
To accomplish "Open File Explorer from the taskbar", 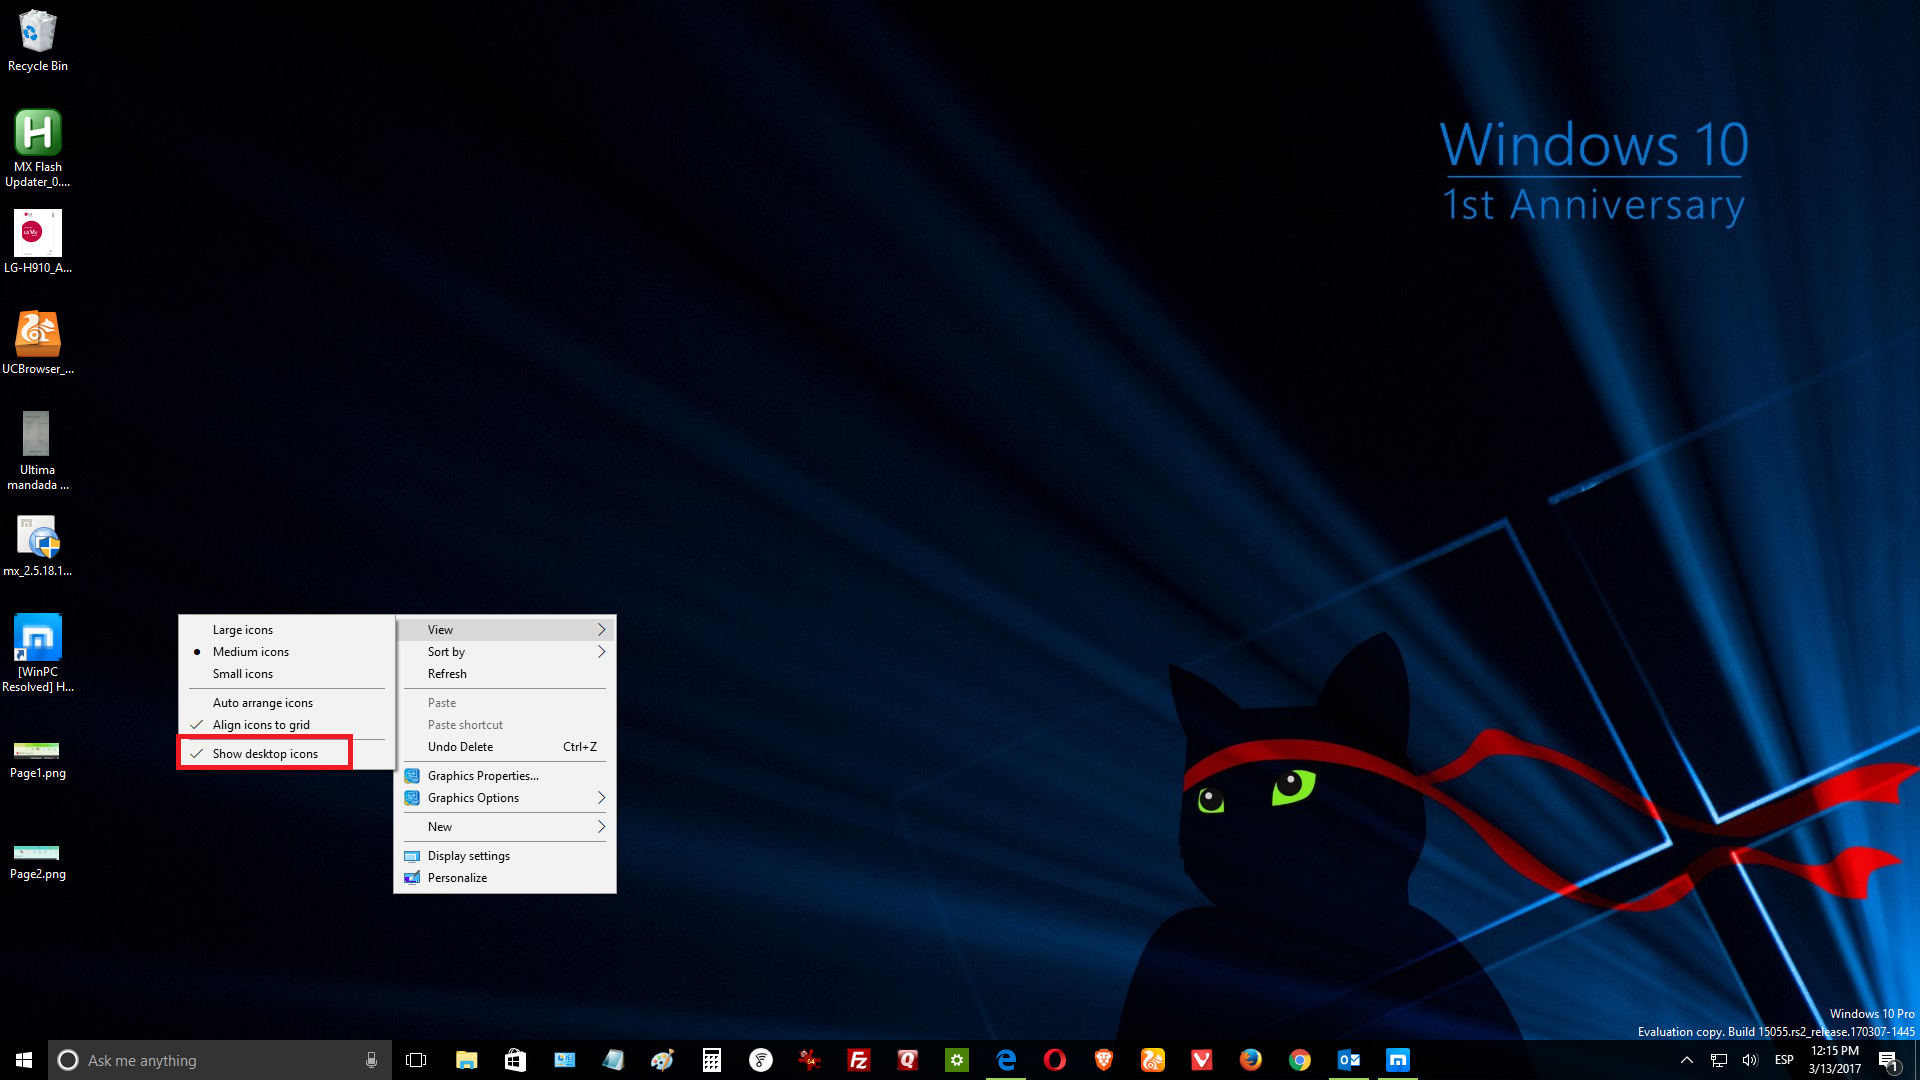I will 466,1060.
